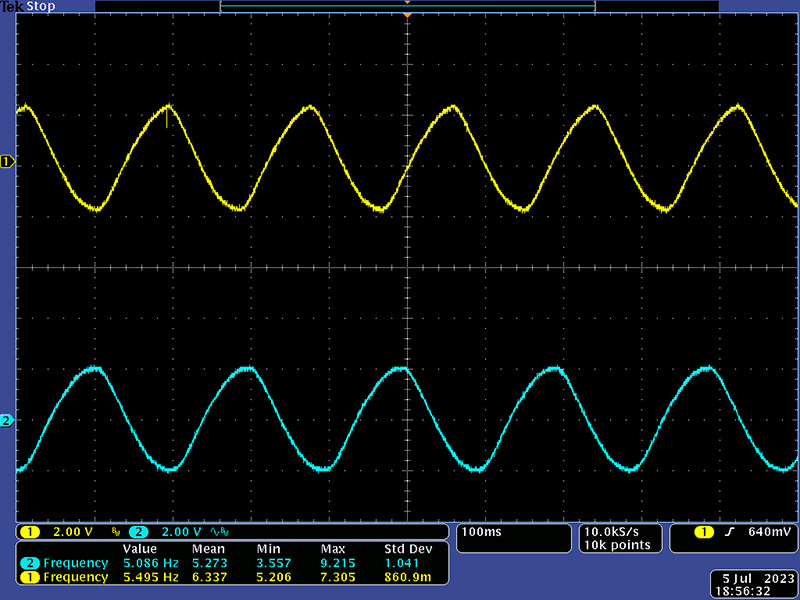Click the yellow channel 1 badge in the vertical readout

pos(30,532)
